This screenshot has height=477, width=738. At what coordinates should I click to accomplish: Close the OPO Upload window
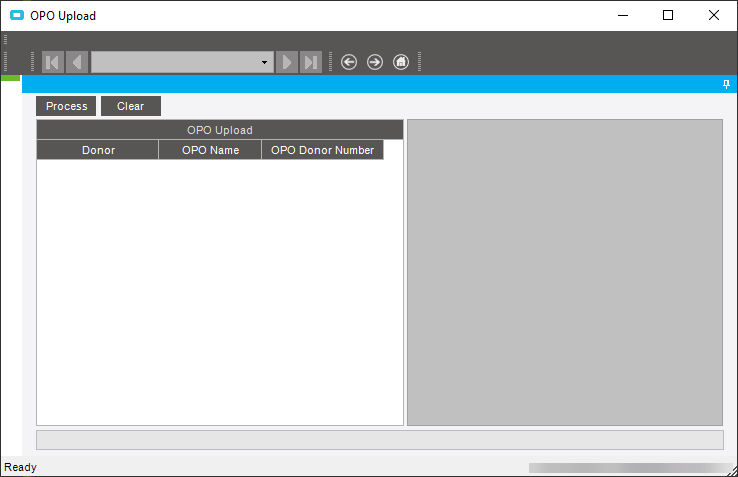tap(714, 16)
